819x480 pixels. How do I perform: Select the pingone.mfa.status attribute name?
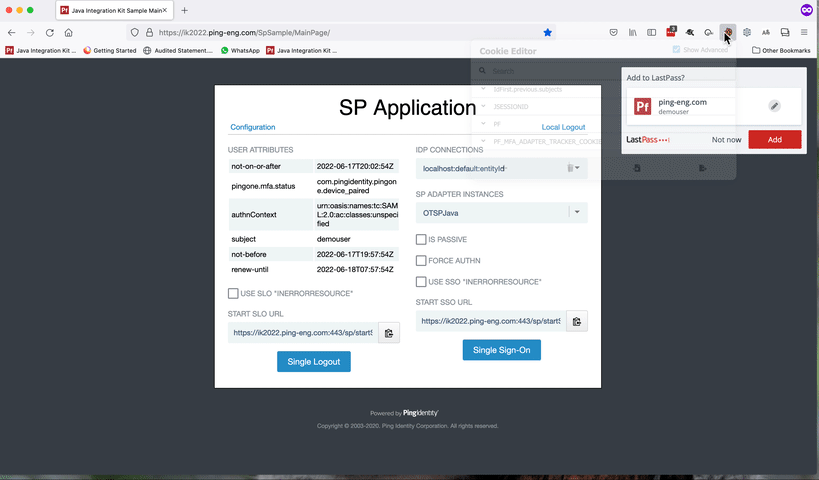(x=263, y=186)
